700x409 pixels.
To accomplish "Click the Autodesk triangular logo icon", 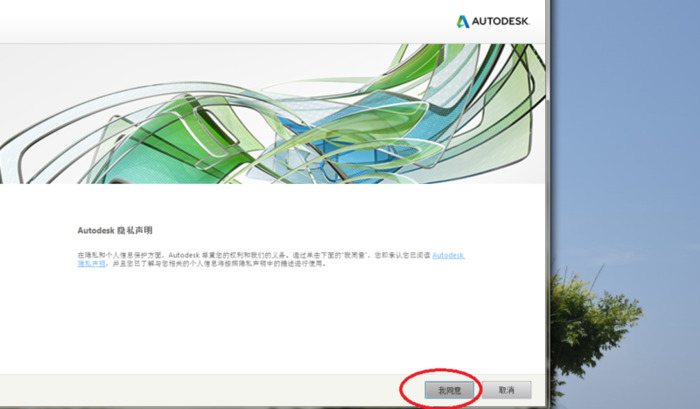I will point(464,21).
